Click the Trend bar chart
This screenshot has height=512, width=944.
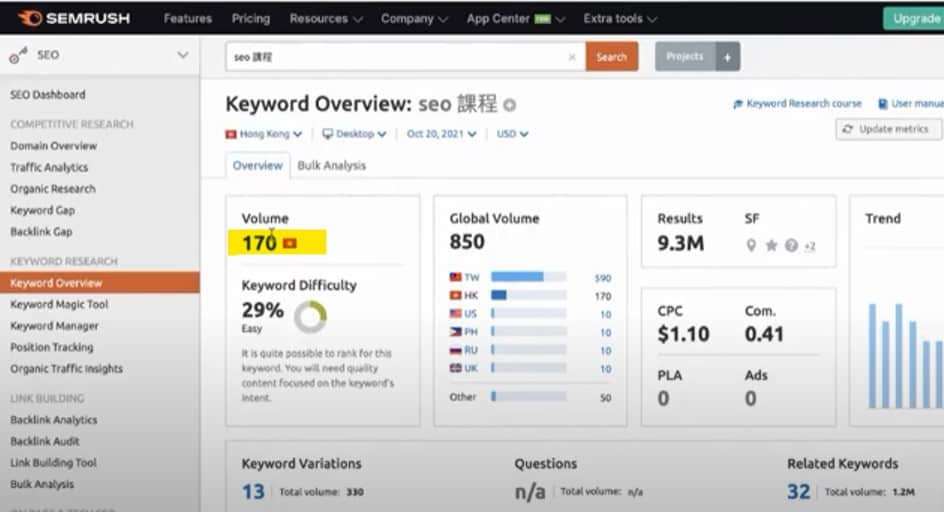(x=905, y=355)
